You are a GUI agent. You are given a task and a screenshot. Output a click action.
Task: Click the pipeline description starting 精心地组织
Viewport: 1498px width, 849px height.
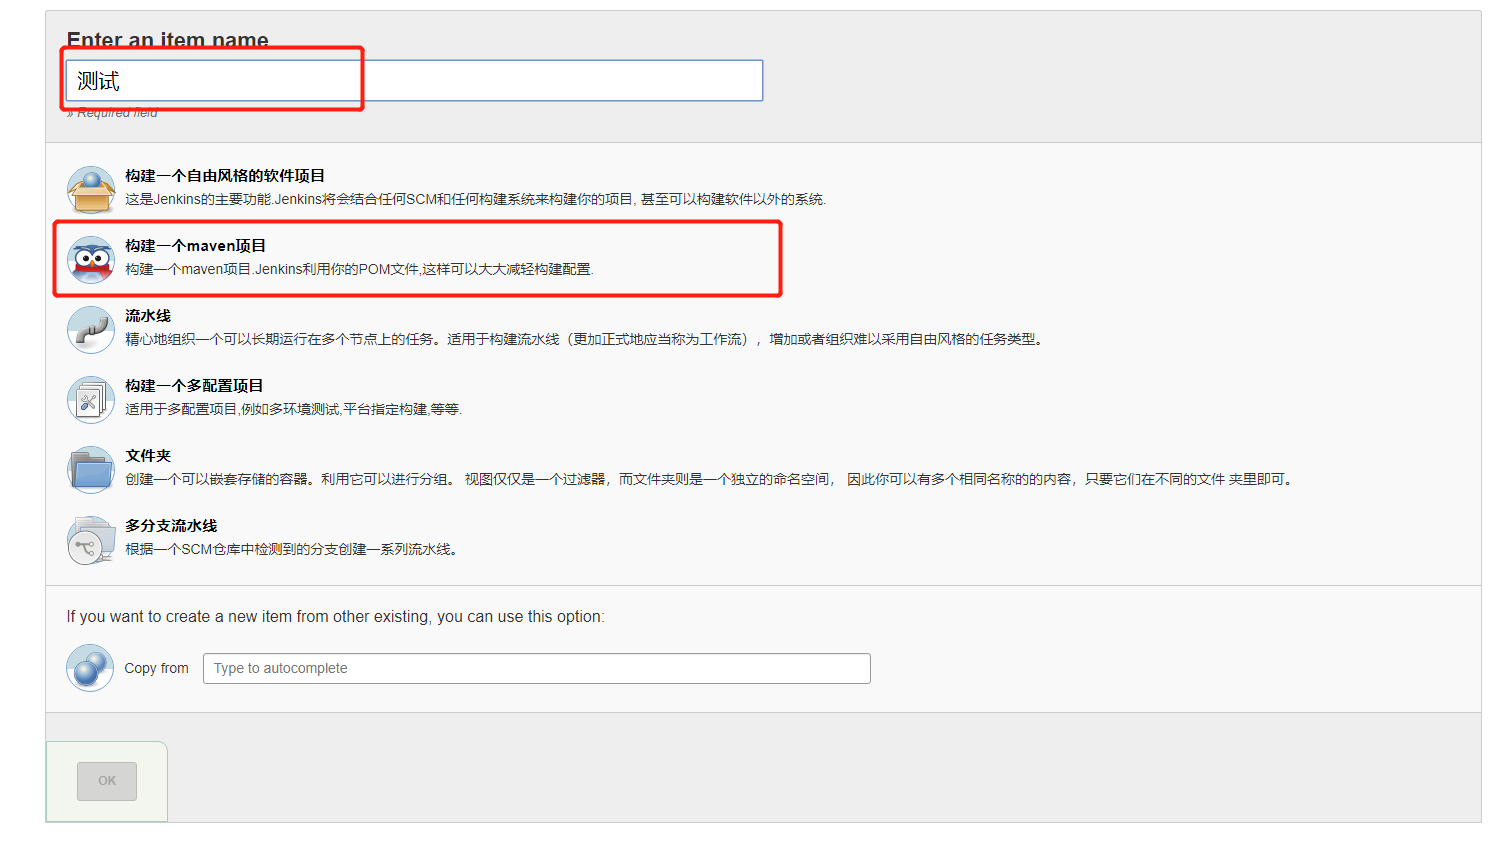pyautogui.click(x=586, y=339)
